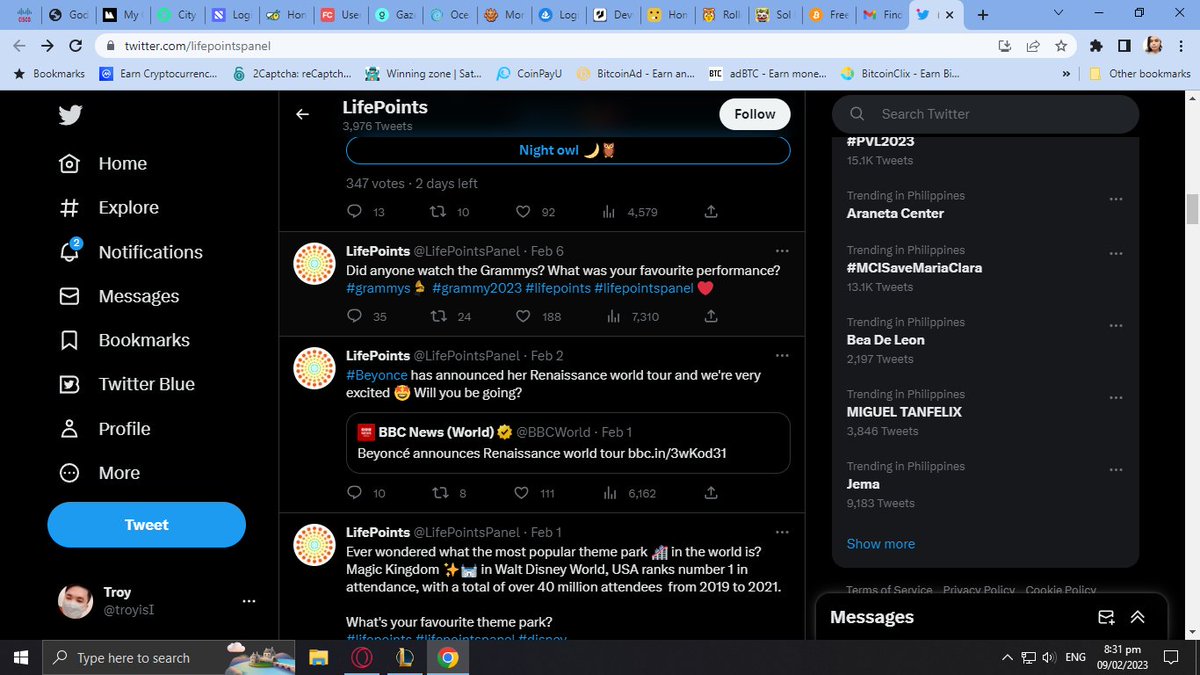Click the Twitter bird logo in sidebar
The height and width of the screenshot is (675, 1200).
click(x=70, y=115)
